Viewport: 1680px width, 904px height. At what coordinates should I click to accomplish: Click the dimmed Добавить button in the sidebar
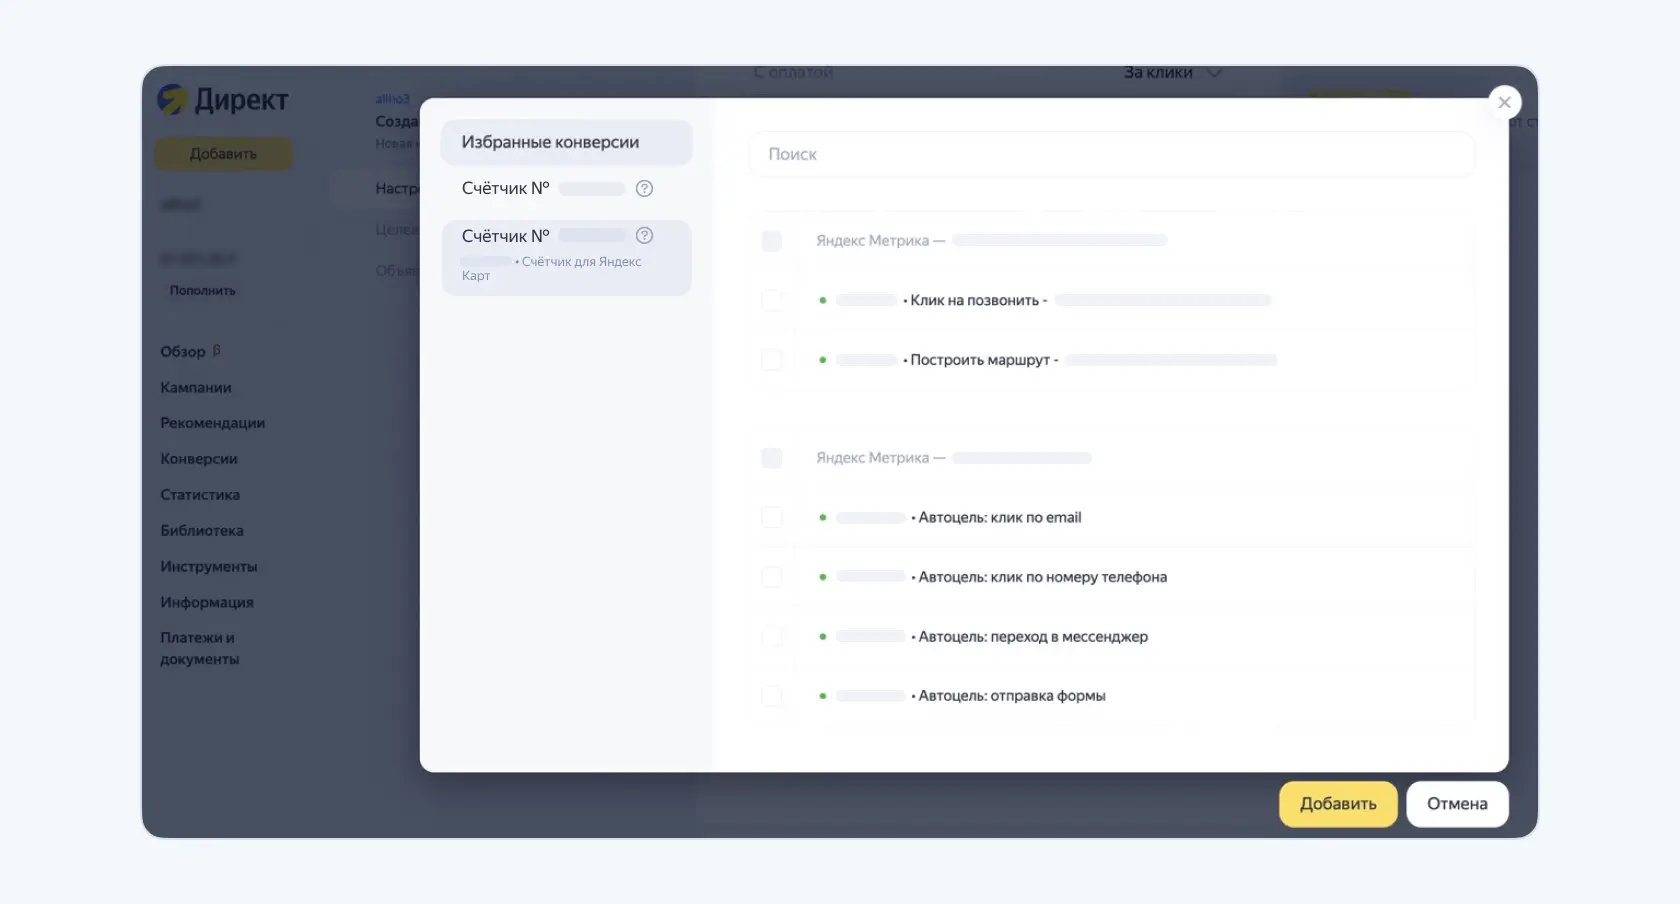coord(223,154)
